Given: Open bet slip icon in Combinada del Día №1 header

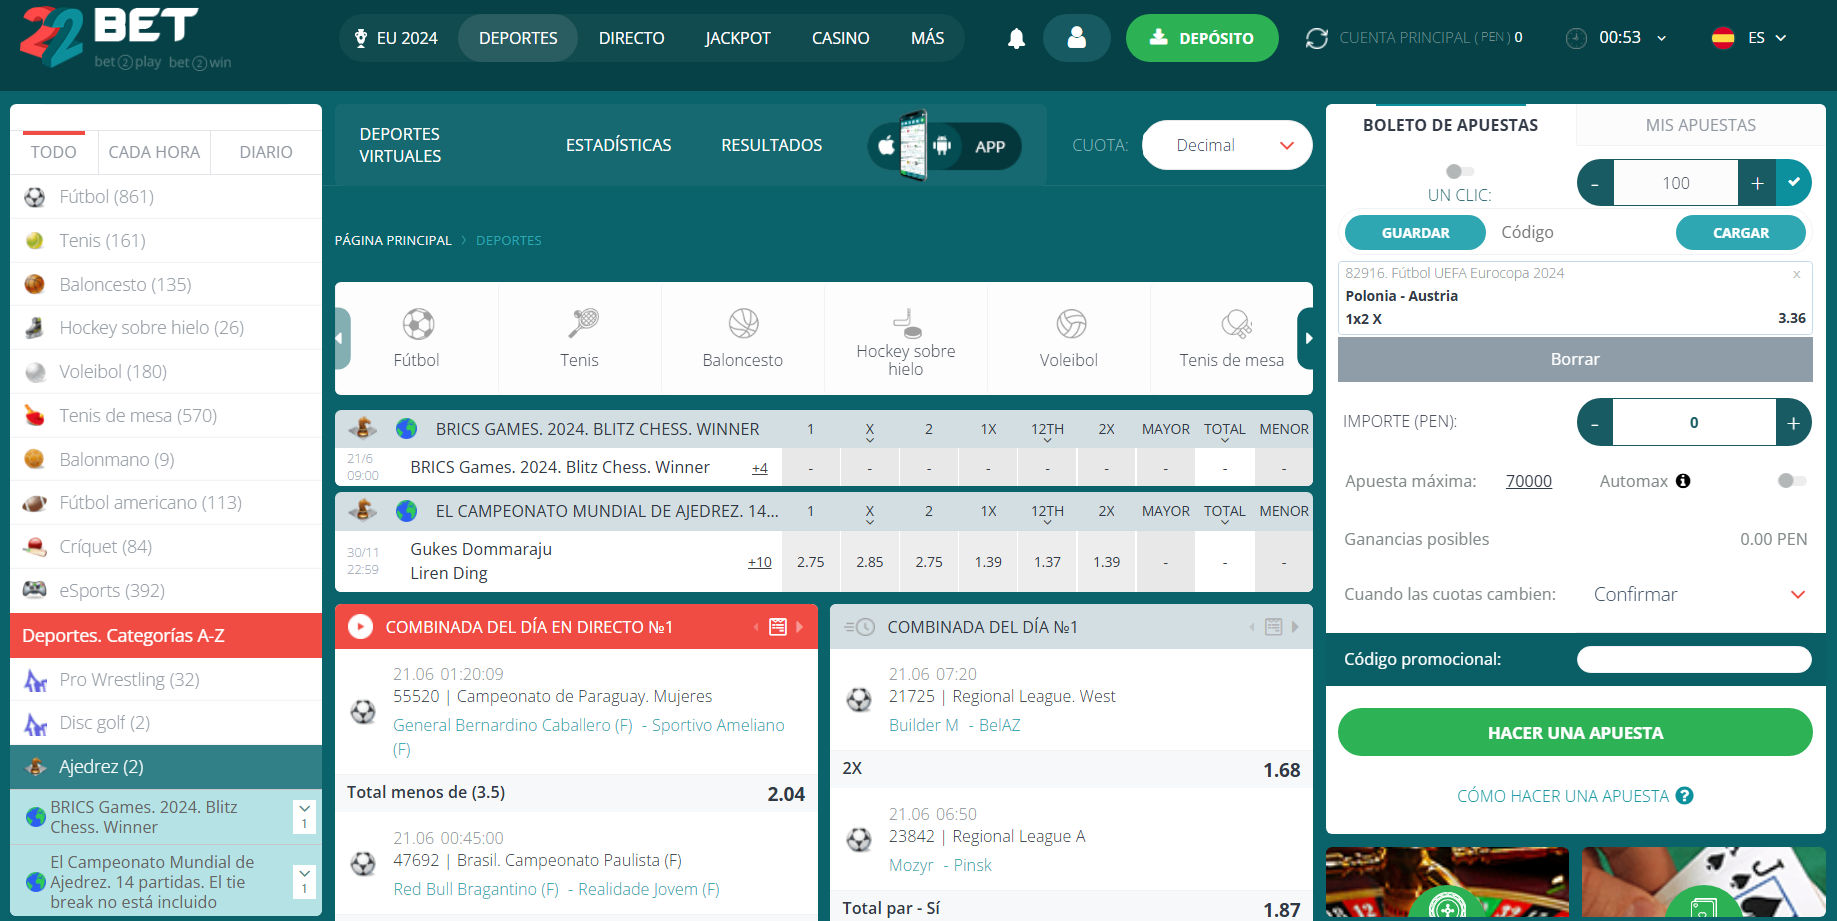Looking at the screenshot, I should (1274, 627).
